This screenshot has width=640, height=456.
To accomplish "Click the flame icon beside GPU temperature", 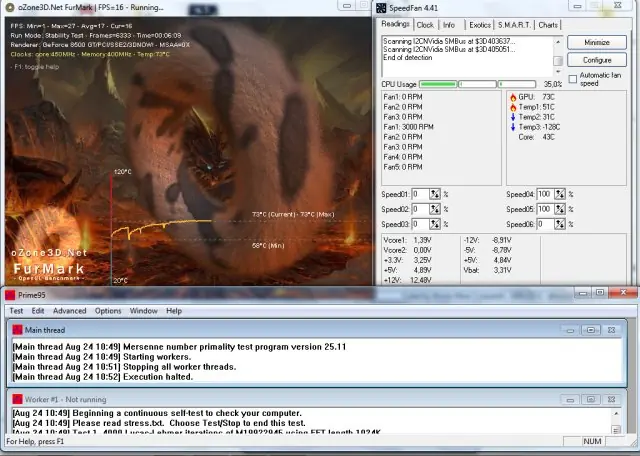I will (513, 97).
